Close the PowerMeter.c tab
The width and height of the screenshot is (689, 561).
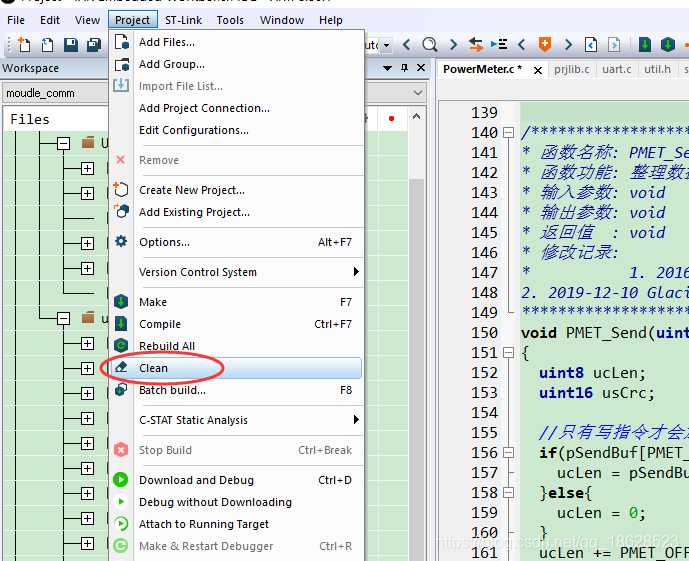[x=537, y=70]
